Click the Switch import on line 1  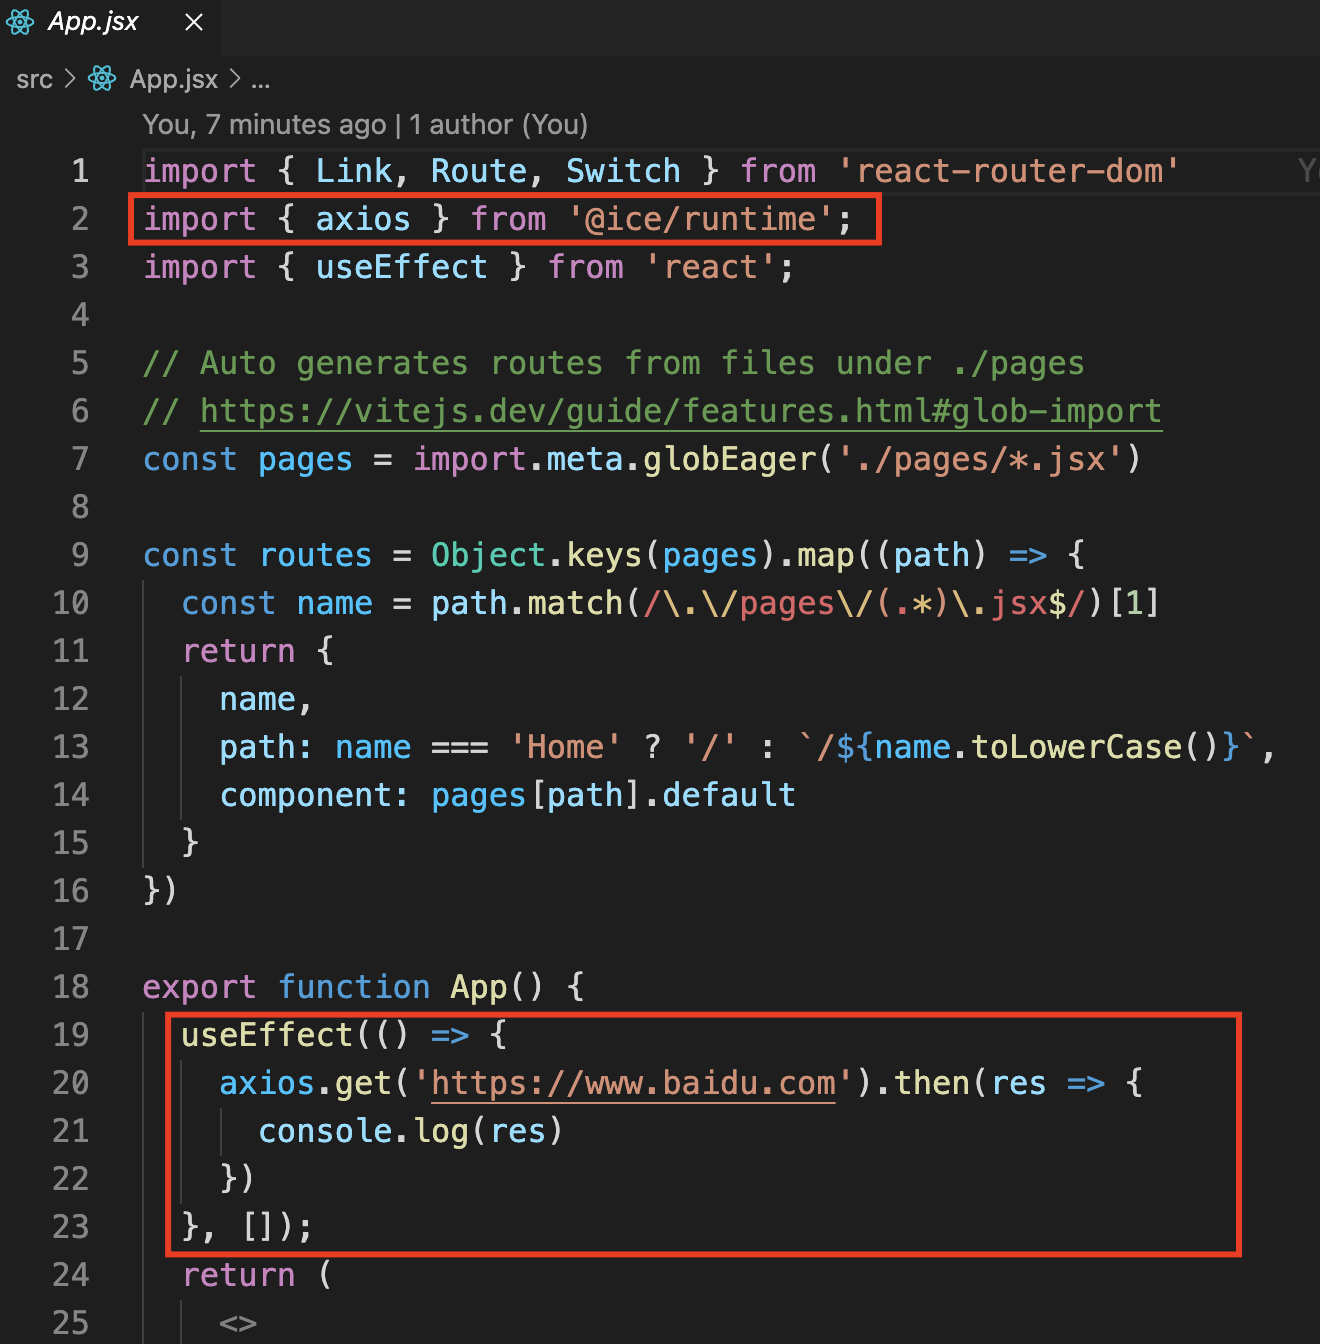(x=622, y=170)
